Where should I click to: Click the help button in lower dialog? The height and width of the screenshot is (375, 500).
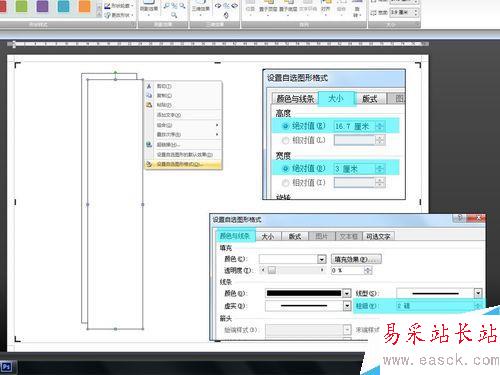click(x=460, y=218)
